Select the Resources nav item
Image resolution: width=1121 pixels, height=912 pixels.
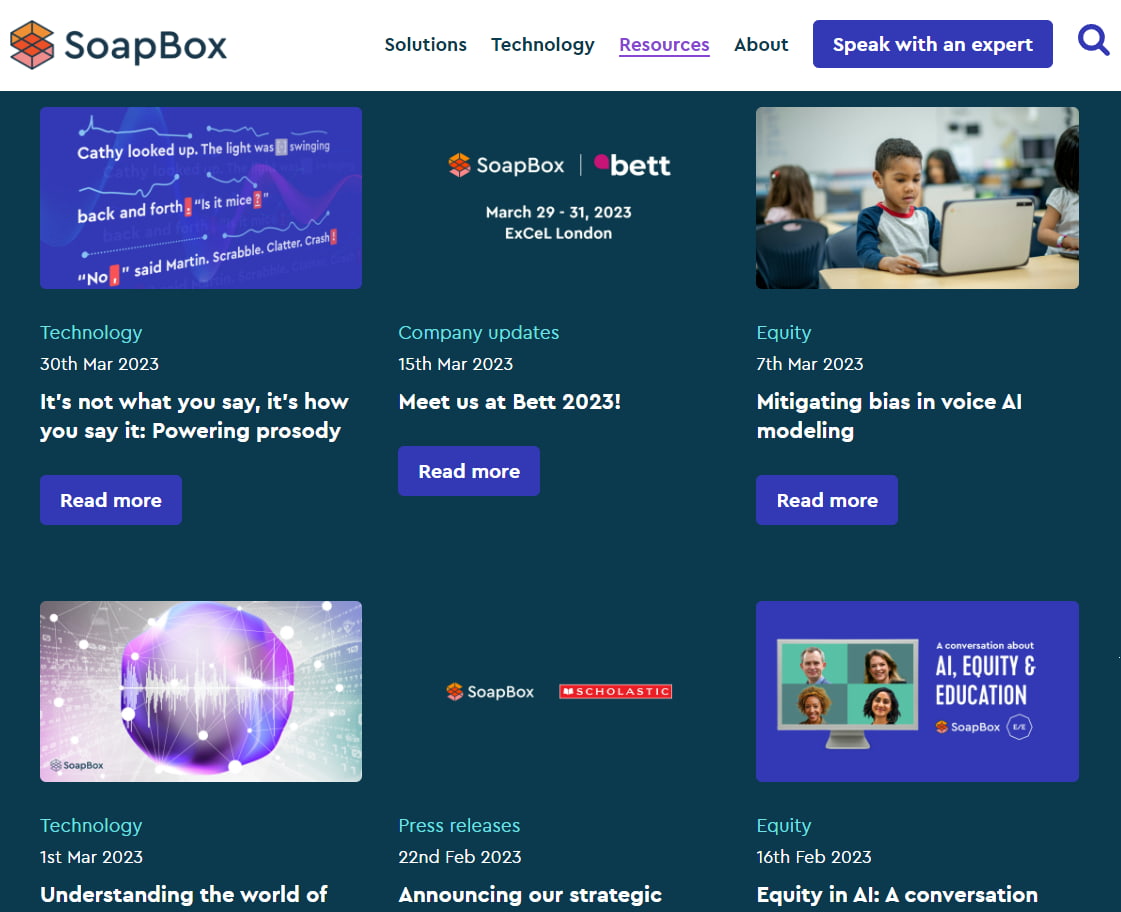point(664,44)
